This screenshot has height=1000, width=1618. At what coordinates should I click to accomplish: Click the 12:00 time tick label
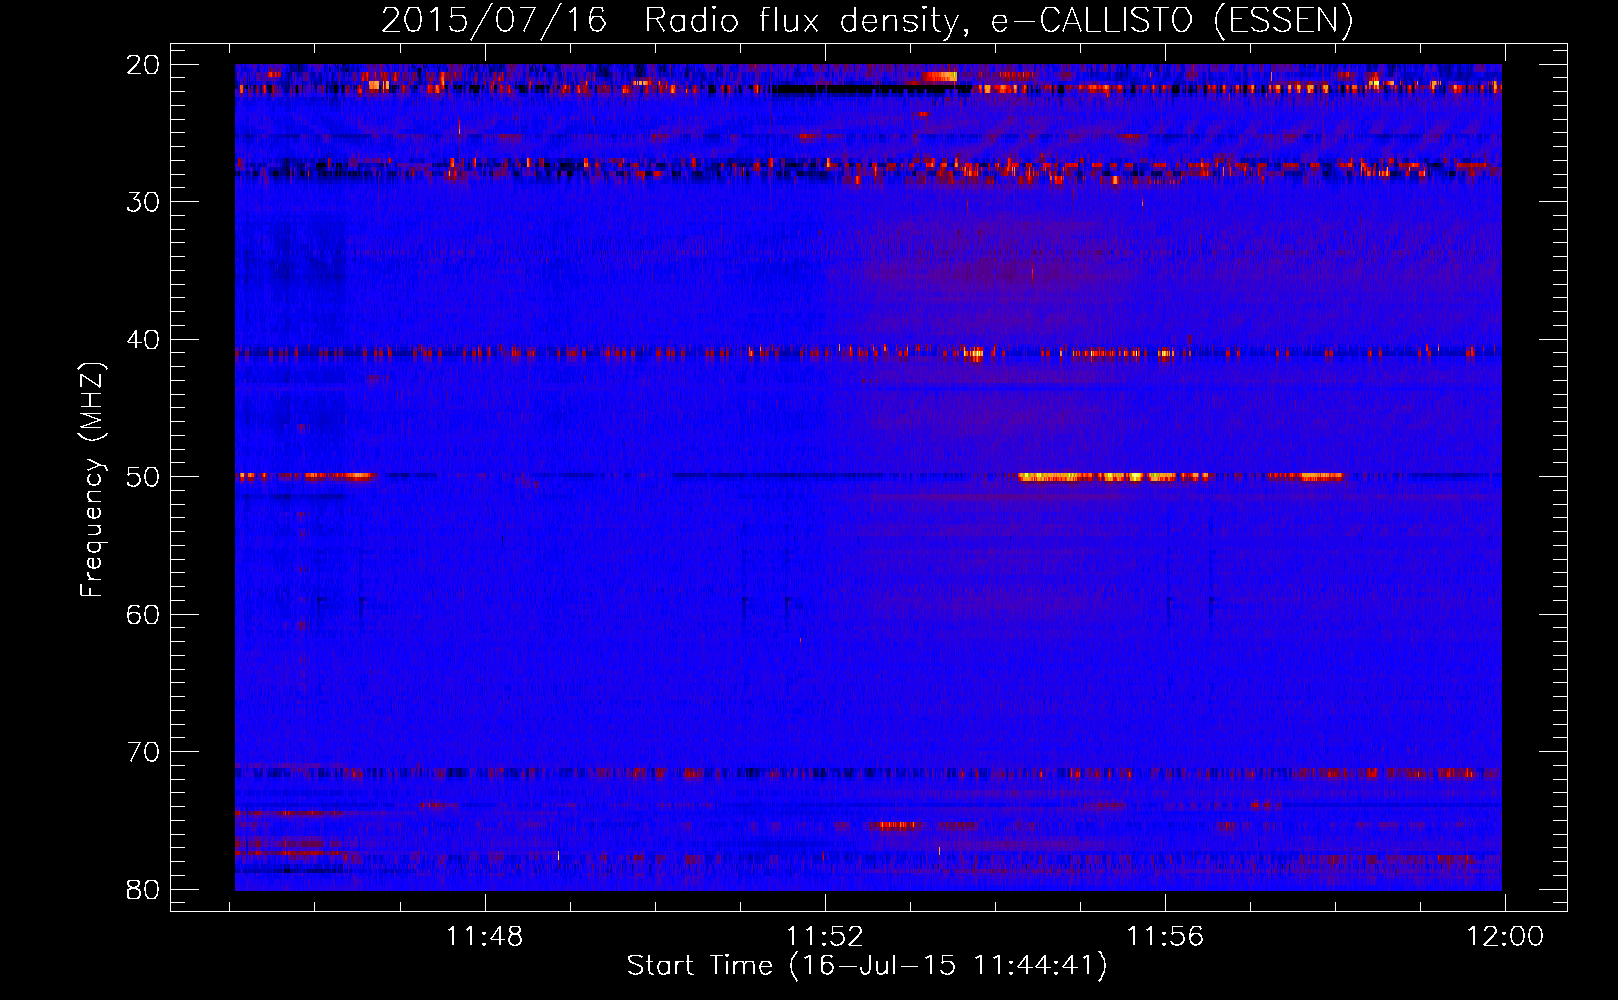1505,936
